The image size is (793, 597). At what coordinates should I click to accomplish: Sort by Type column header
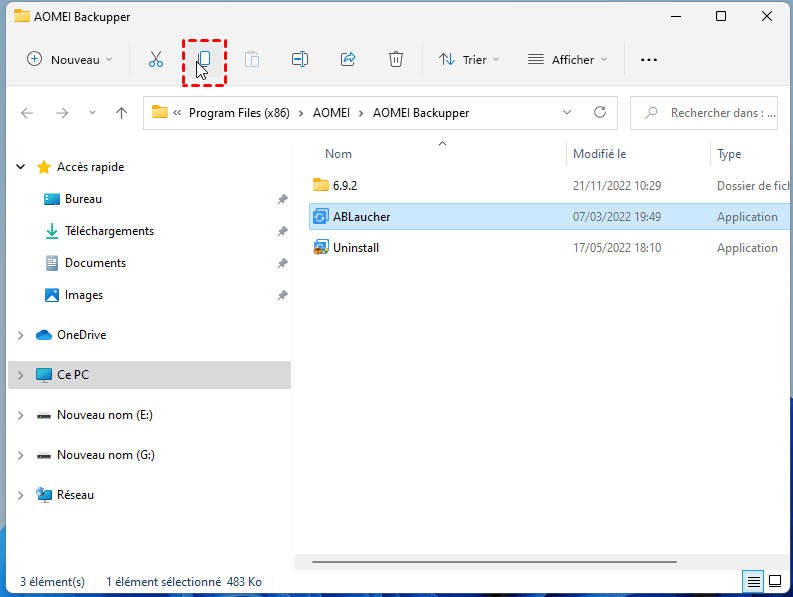(x=729, y=154)
